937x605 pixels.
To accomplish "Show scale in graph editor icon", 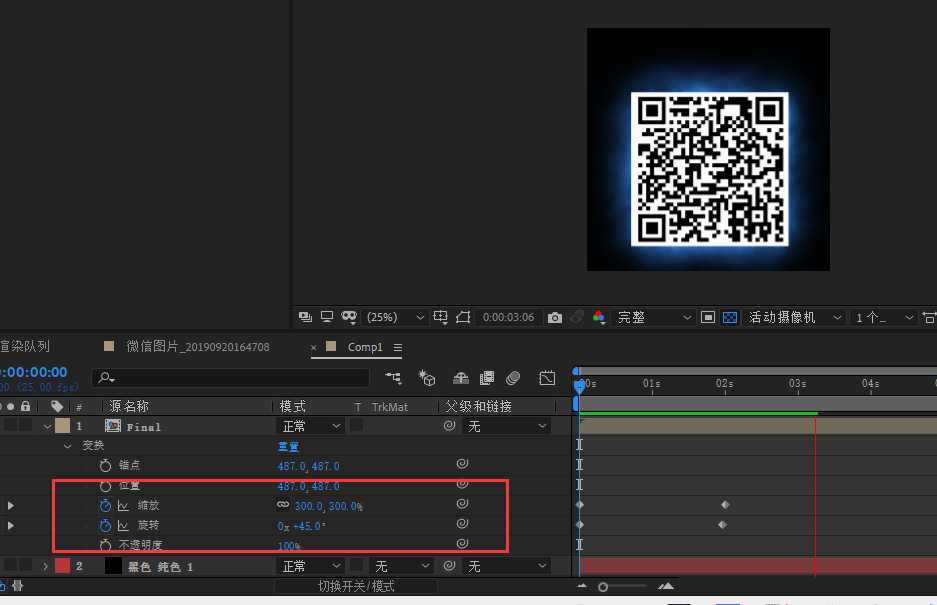I will pyautogui.click(x=123, y=506).
